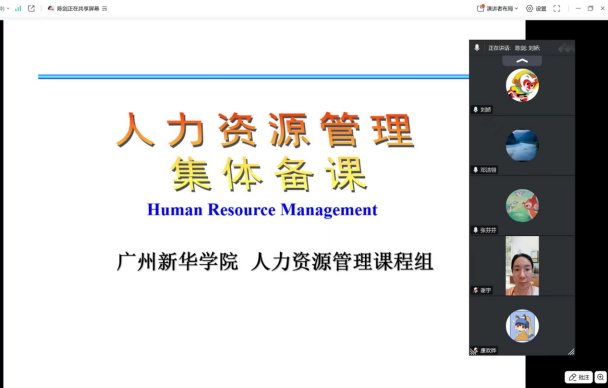Select the pearl-earring cat cartoon avatar

tap(522, 326)
